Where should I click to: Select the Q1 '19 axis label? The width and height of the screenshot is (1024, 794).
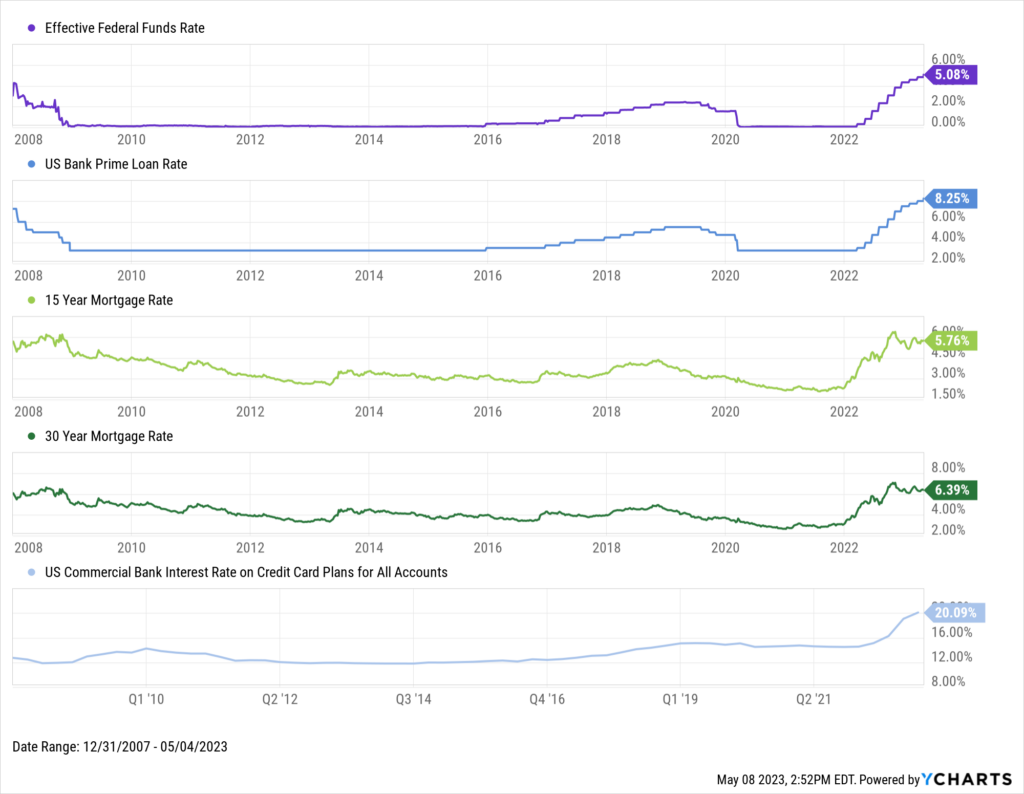[680, 700]
